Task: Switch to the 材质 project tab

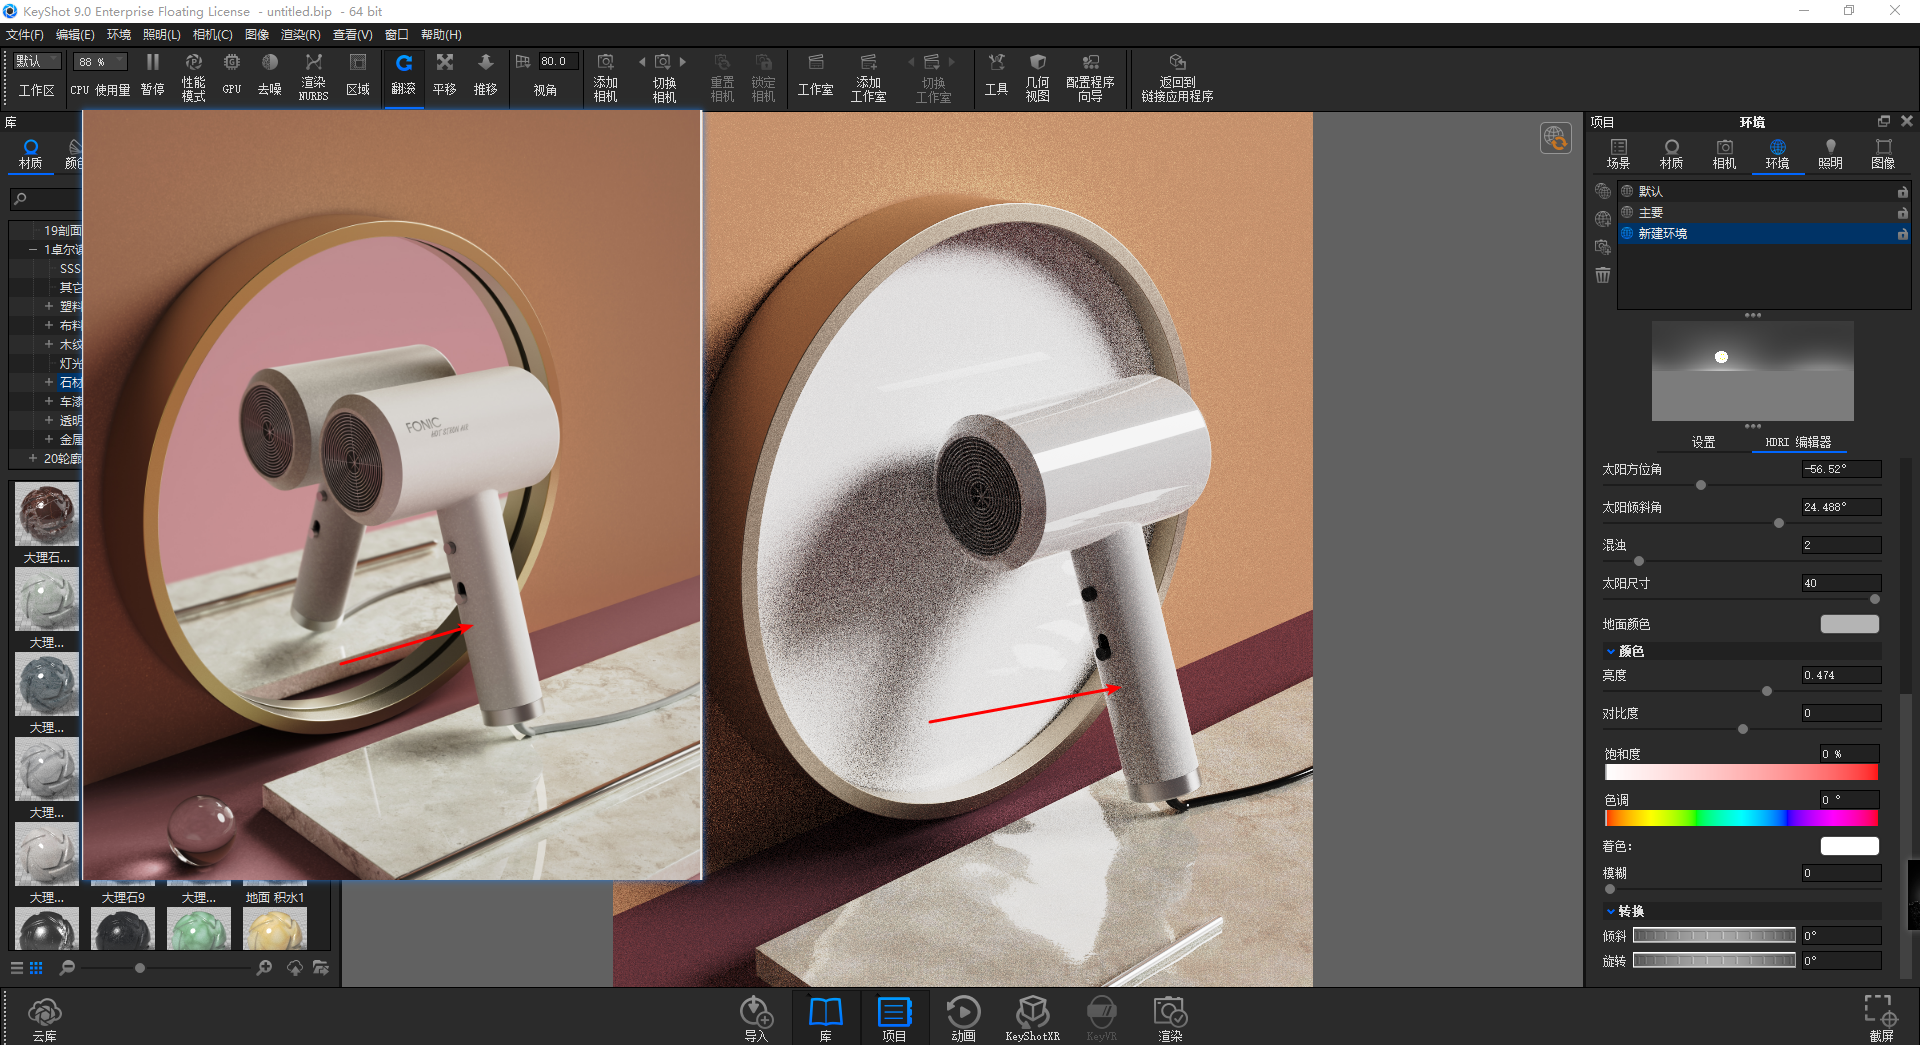Action: coord(1671,154)
